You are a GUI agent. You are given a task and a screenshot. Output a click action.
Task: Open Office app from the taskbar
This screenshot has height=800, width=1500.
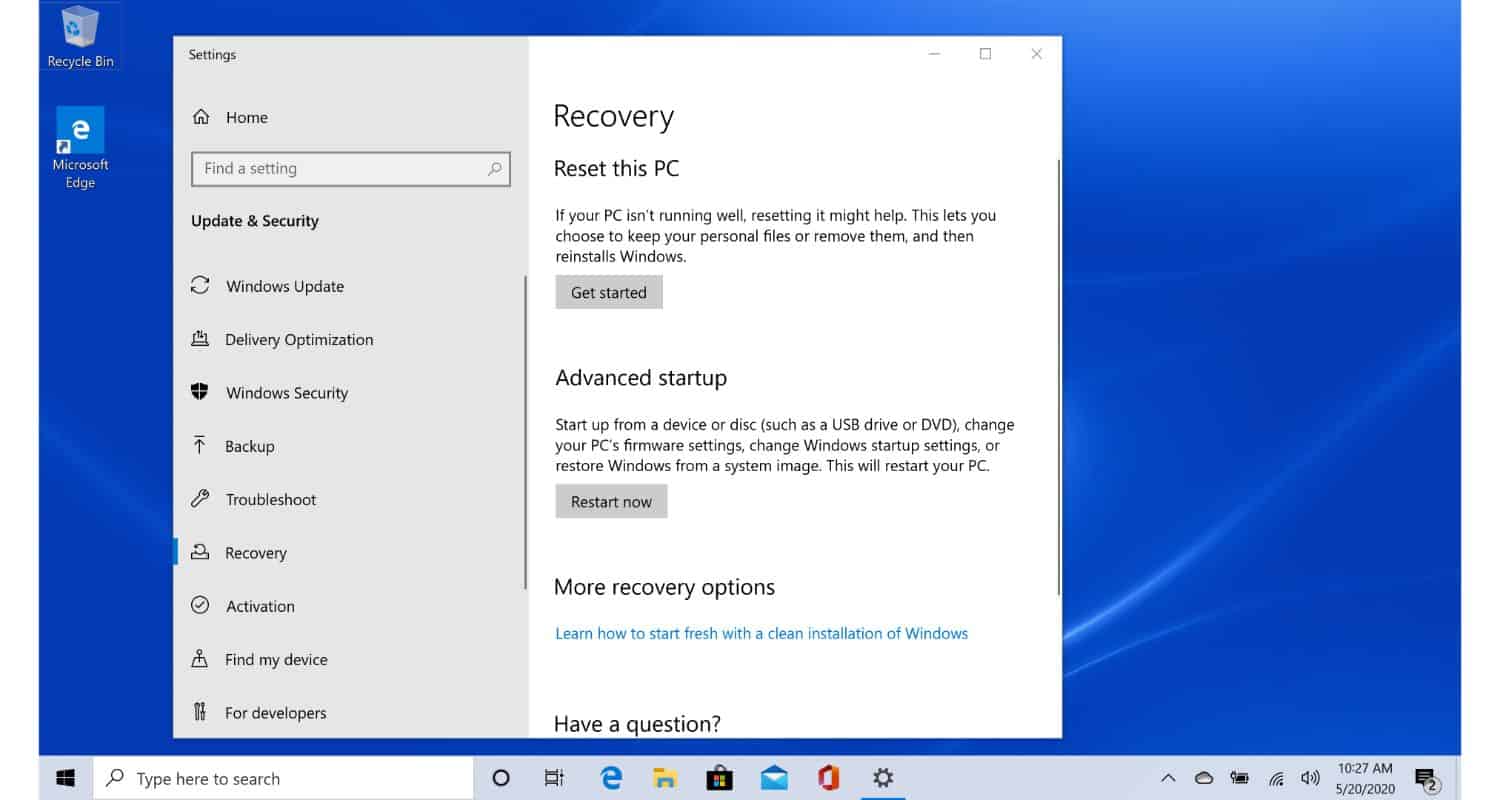coord(828,778)
